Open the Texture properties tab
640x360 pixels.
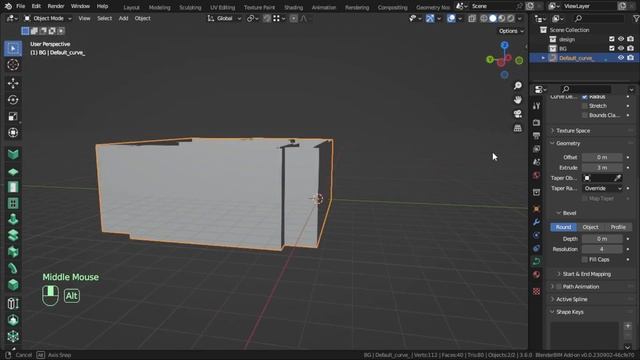click(x=536, y=291)
